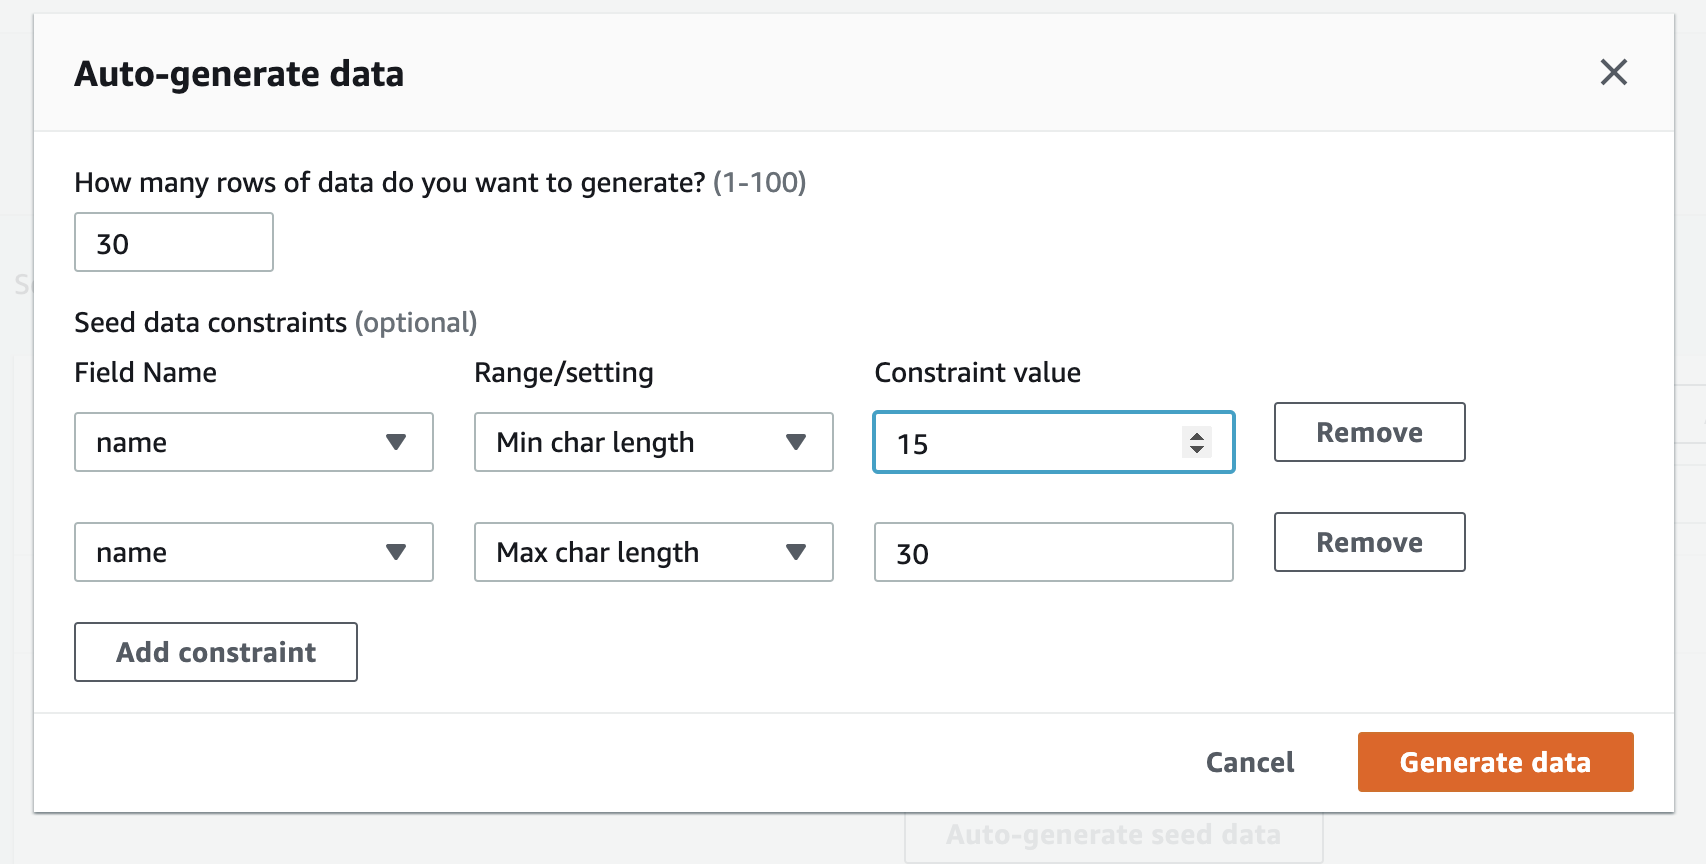The height and width of the screenshot is (864, 1706).
Task: Select the rows count input showing 30
Action: (173, 242)
